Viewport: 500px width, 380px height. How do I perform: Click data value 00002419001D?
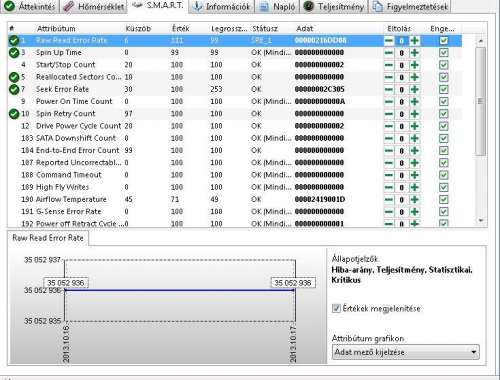tap(319, 199)
